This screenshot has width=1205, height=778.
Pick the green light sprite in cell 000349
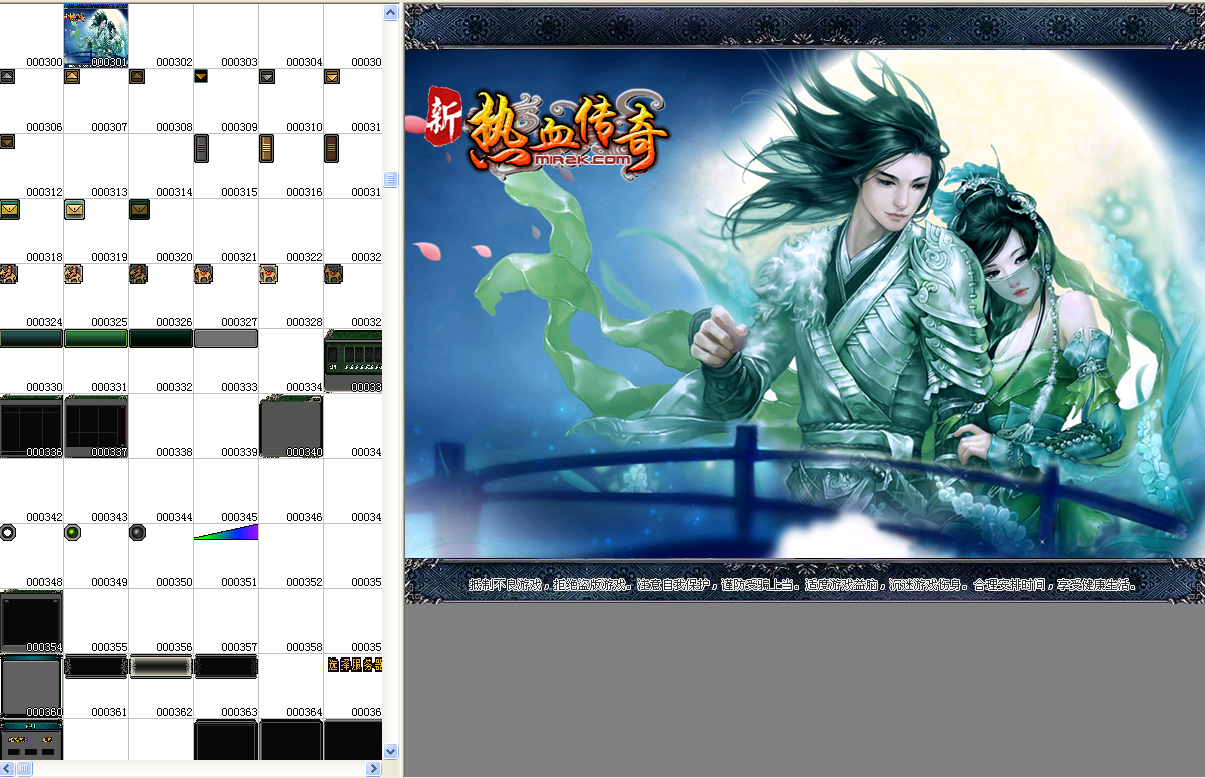point(72,532)
